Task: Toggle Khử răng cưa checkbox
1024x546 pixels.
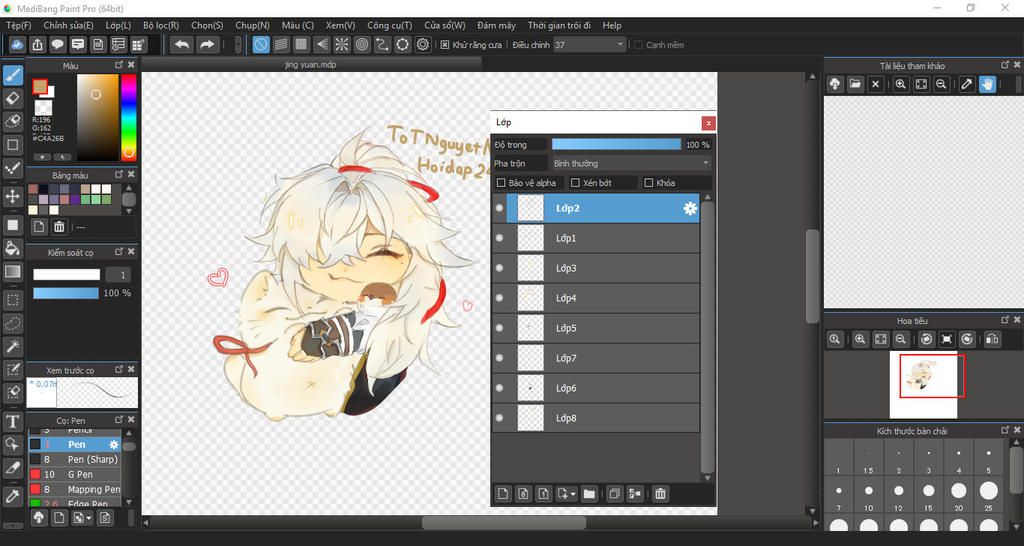Action: pos(445,45)
